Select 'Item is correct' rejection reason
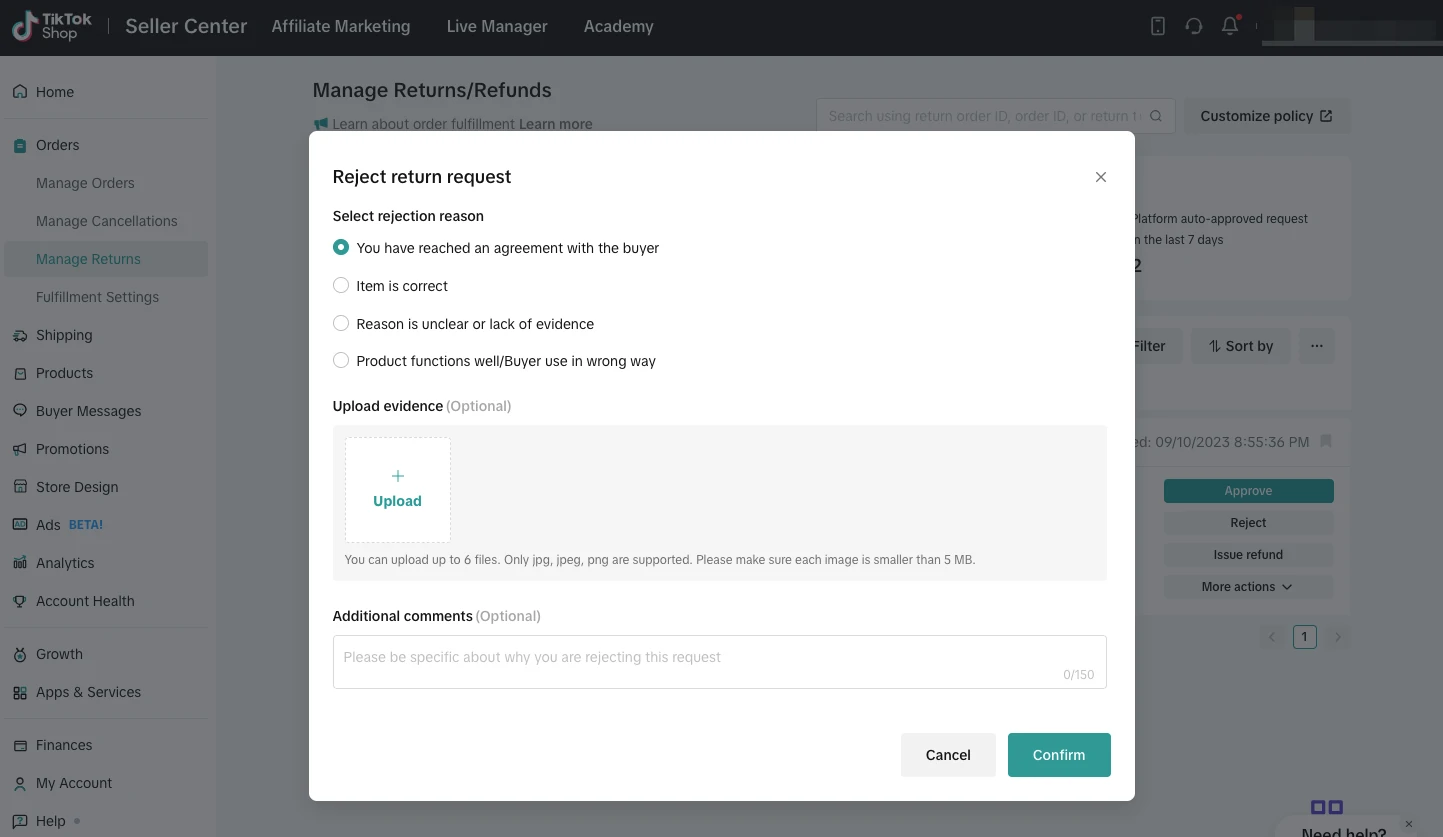This screenshot has width=1443, height=837. pos(341,286)
